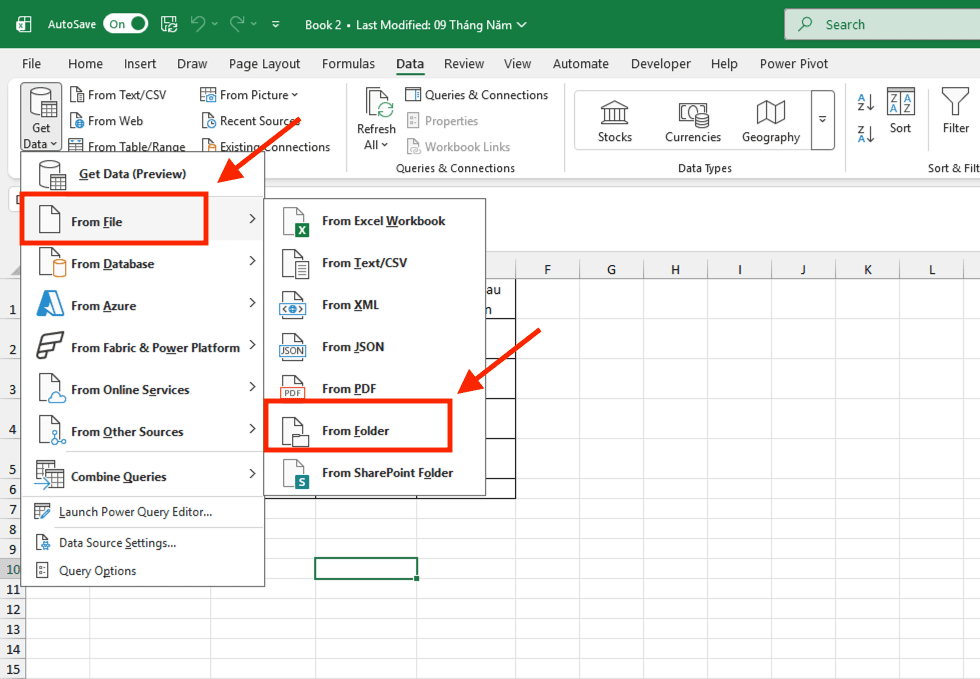Screen dimensions: 980x679
Task: Click Sort A to Z icon
Action: pos(866,102)
